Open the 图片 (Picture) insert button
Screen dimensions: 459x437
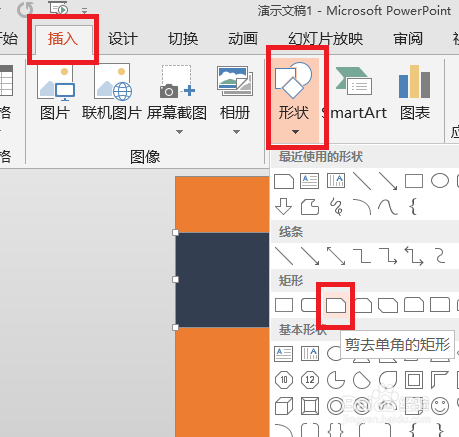56,92
